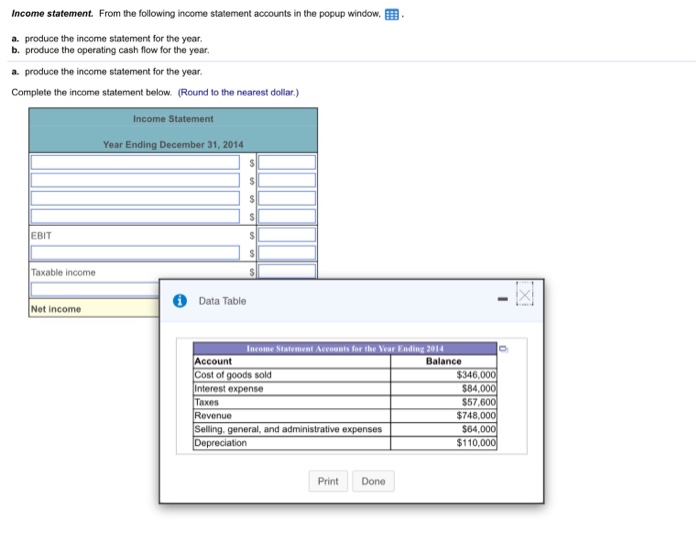Click the $110,000 balance cell

(x=444, y=443)
